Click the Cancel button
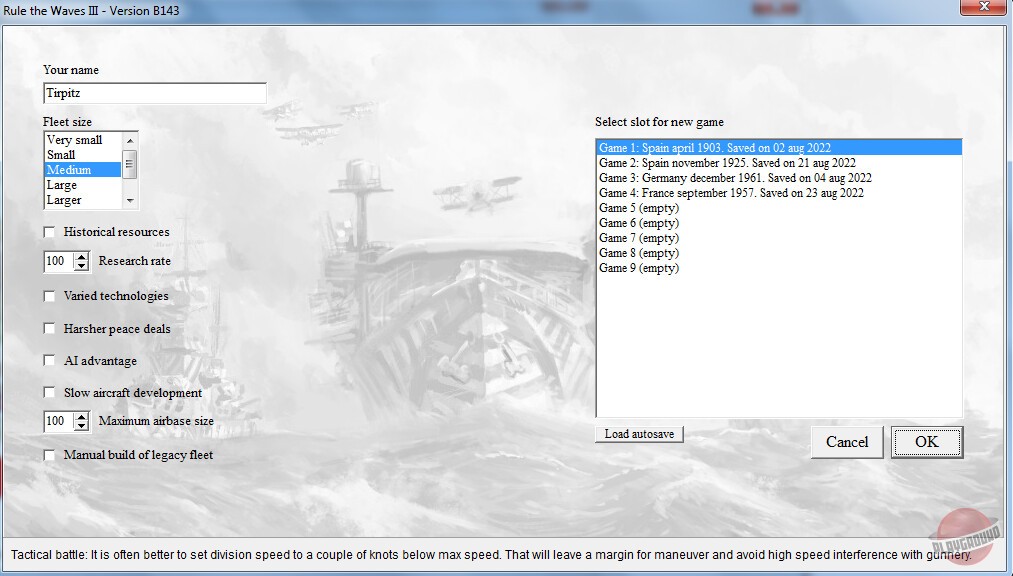The image size is (1013, 576). pos(846,442)
